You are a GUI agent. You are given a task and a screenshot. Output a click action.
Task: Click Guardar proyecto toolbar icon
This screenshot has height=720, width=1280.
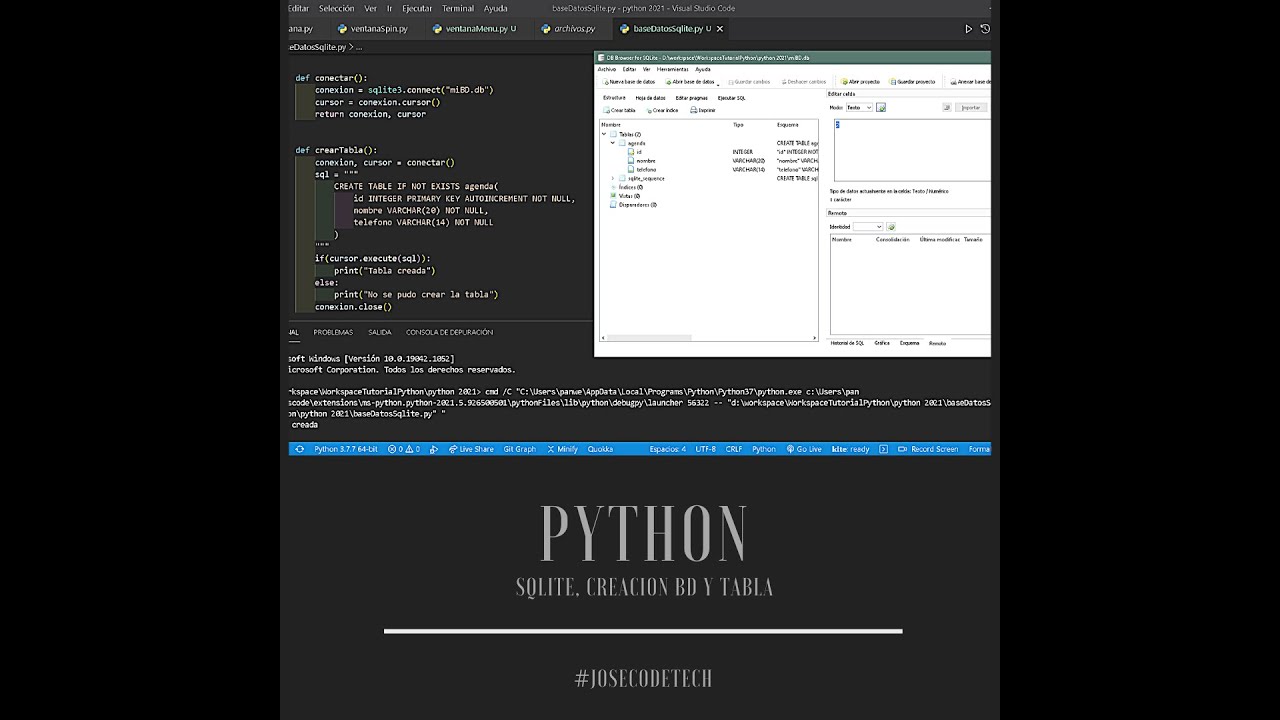(911, 82)
